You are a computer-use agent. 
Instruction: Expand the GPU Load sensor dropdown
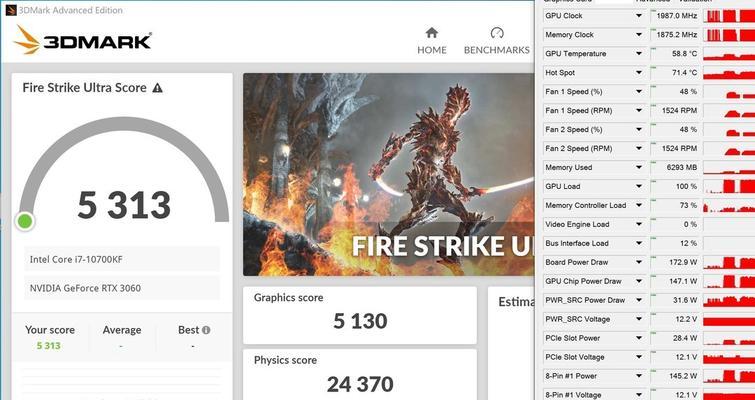639,186
